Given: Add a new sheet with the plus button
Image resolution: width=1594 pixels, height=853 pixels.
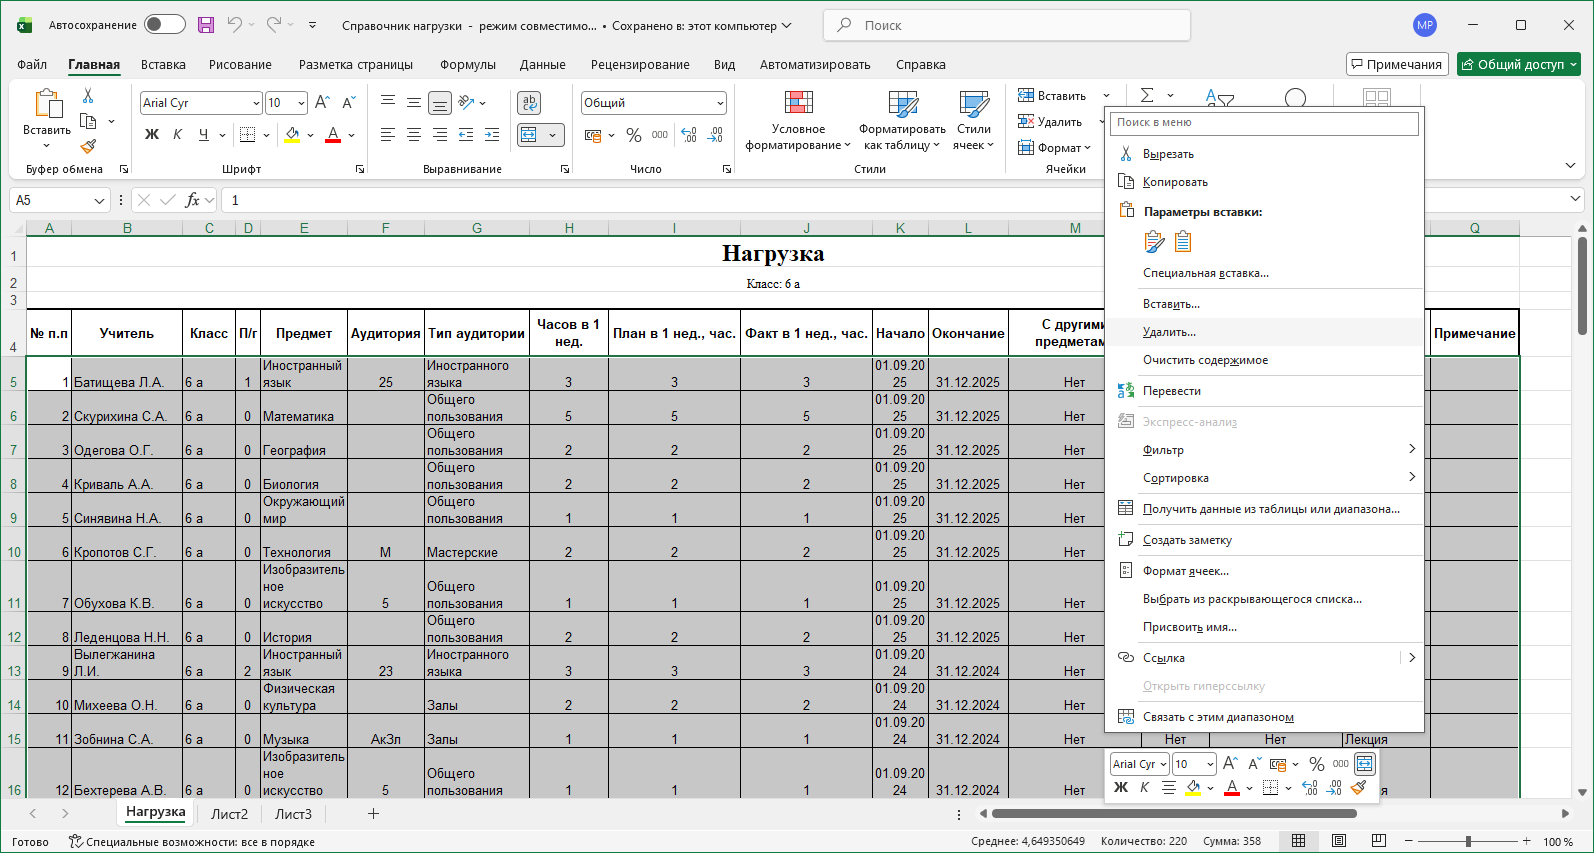Looking at the screenshot, I should click(373, 814).
